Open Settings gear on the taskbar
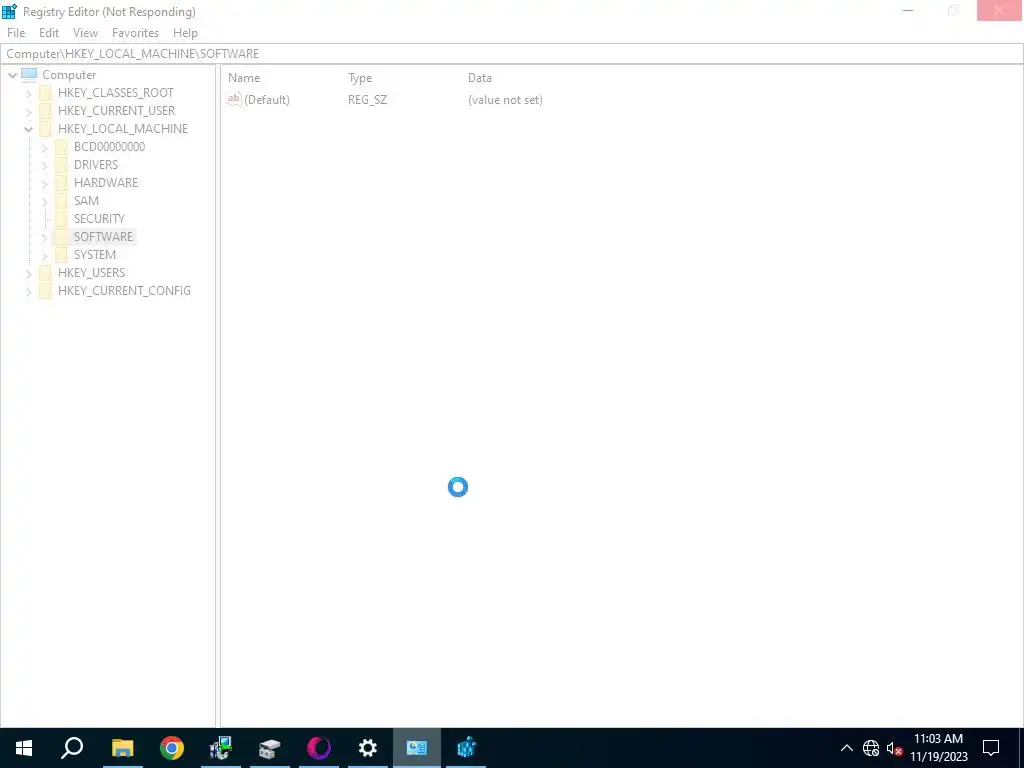Image resolution: width=1024 pixels, height=768 pixels. (x=368, y=748)
